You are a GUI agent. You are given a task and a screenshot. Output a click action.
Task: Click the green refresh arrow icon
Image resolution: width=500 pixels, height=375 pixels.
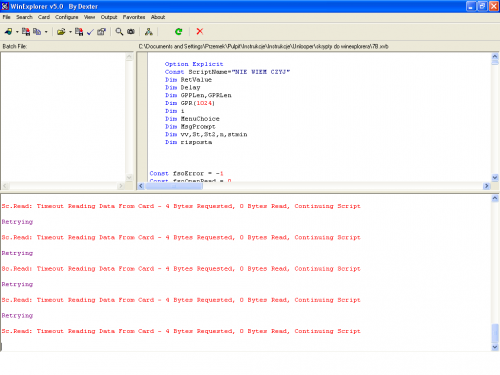[x=179, y=32]
